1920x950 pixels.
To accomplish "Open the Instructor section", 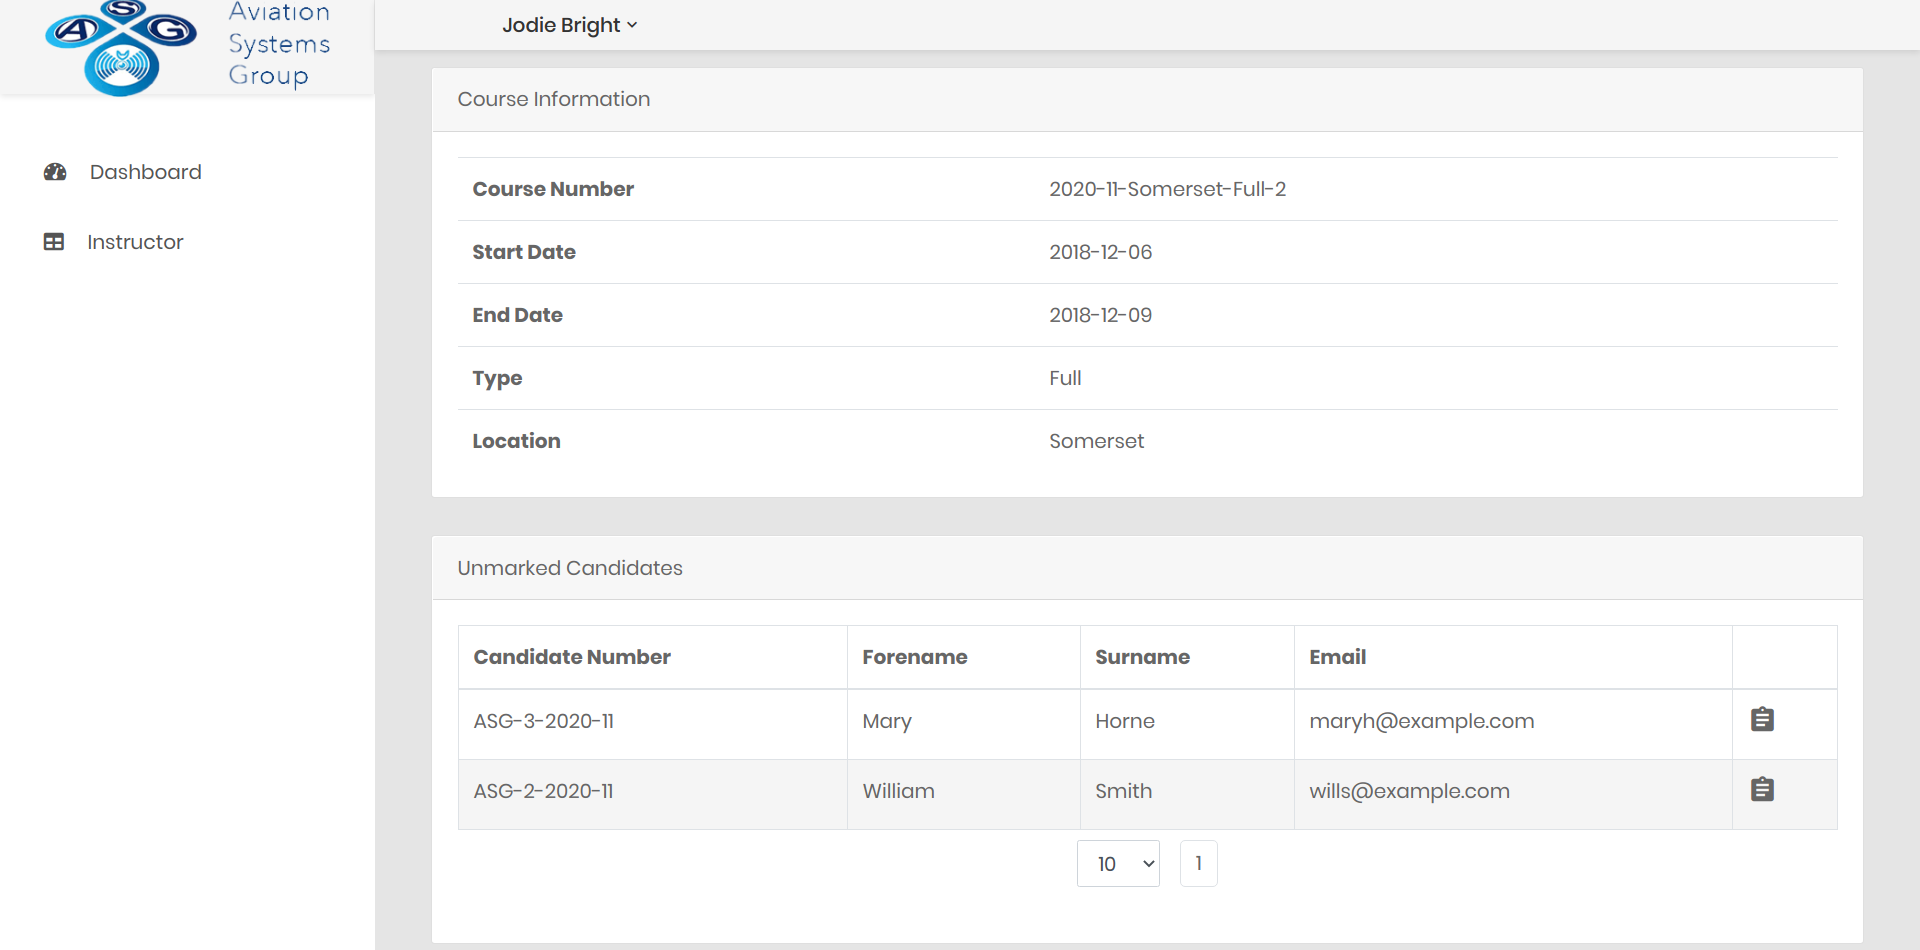I will [x=135, y=242].
